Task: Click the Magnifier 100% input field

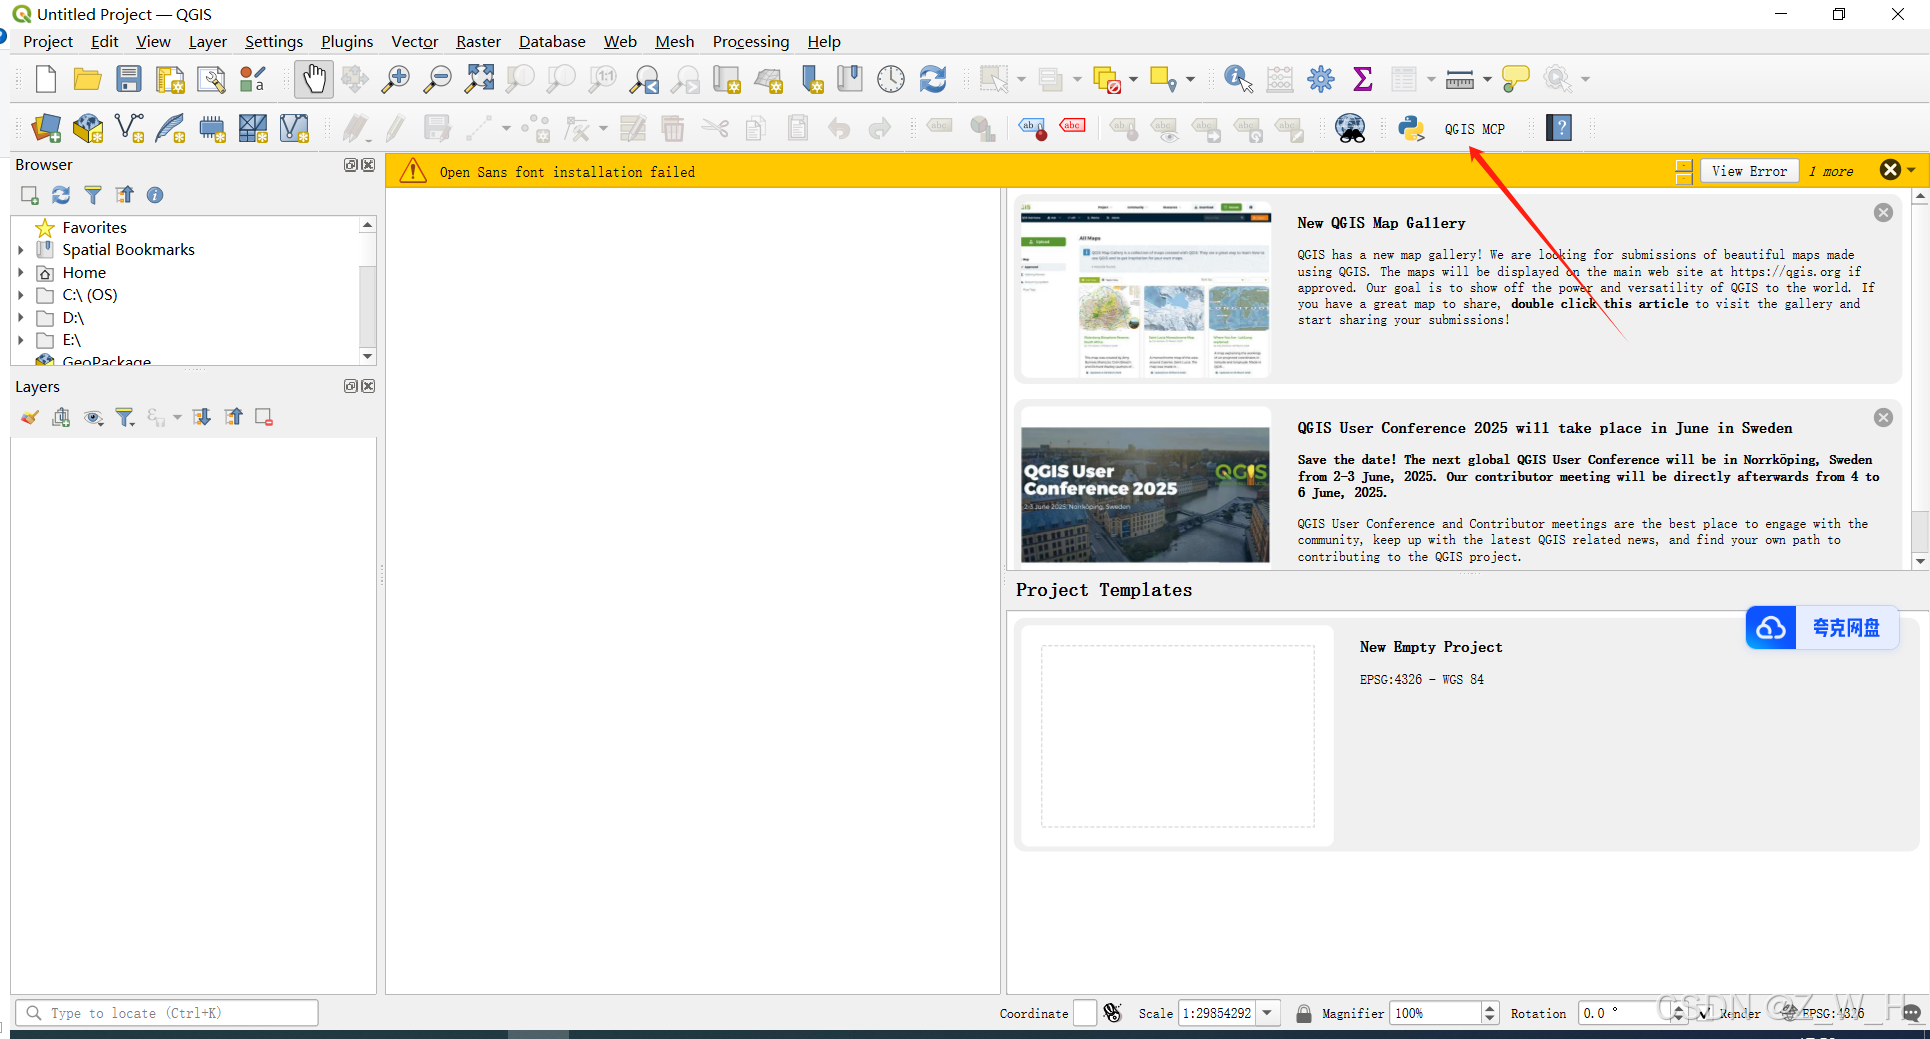Action: (x=1436, y=1013)
